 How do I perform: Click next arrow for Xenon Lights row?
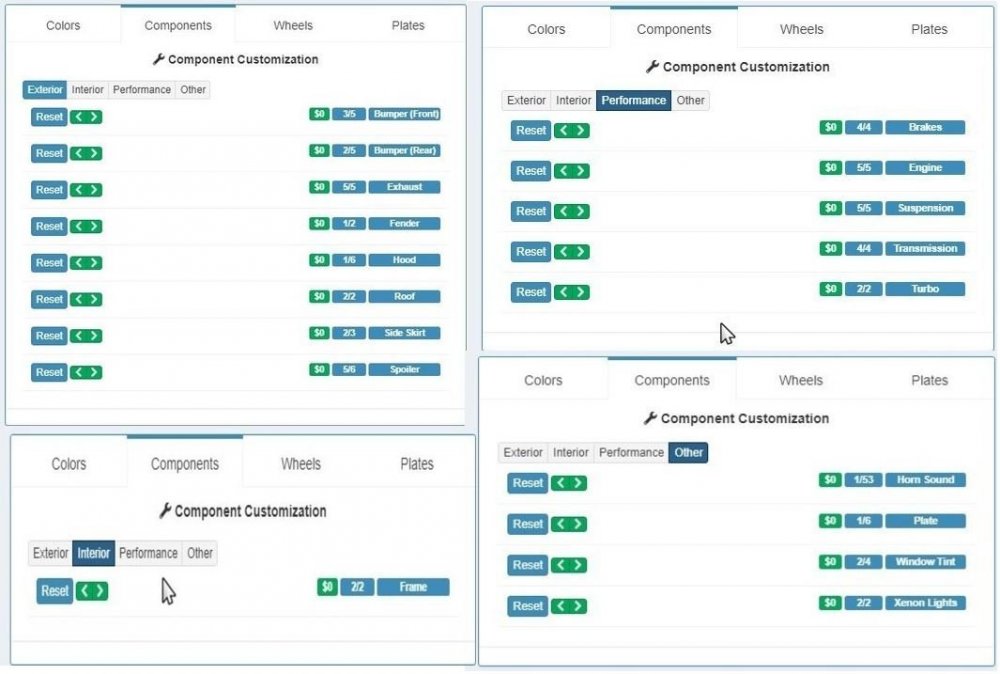578,606
